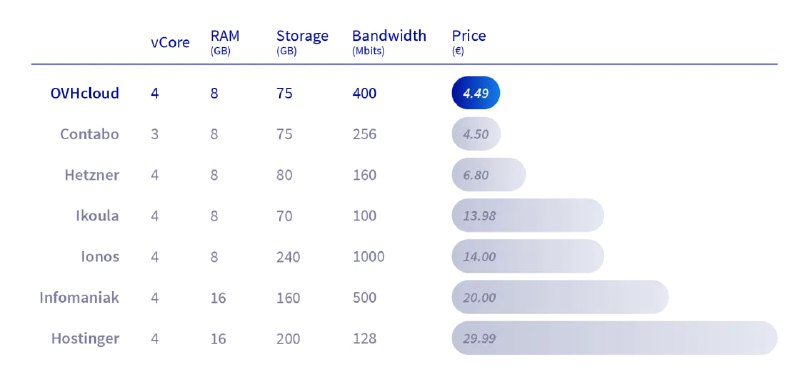This screenshot has width=800, height=387.
Task: Select the OVHcloud provider name
Action: [x=85, y=93]
